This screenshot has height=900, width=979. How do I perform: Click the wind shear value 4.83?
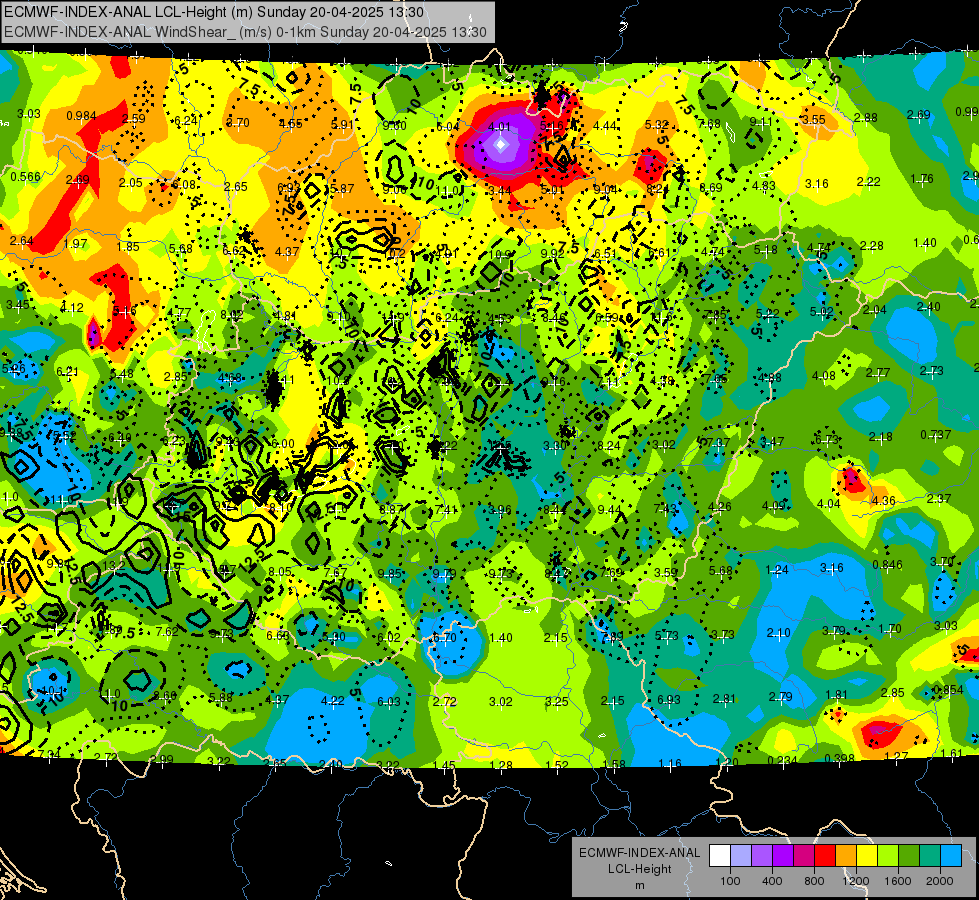[x=763, y=185]
